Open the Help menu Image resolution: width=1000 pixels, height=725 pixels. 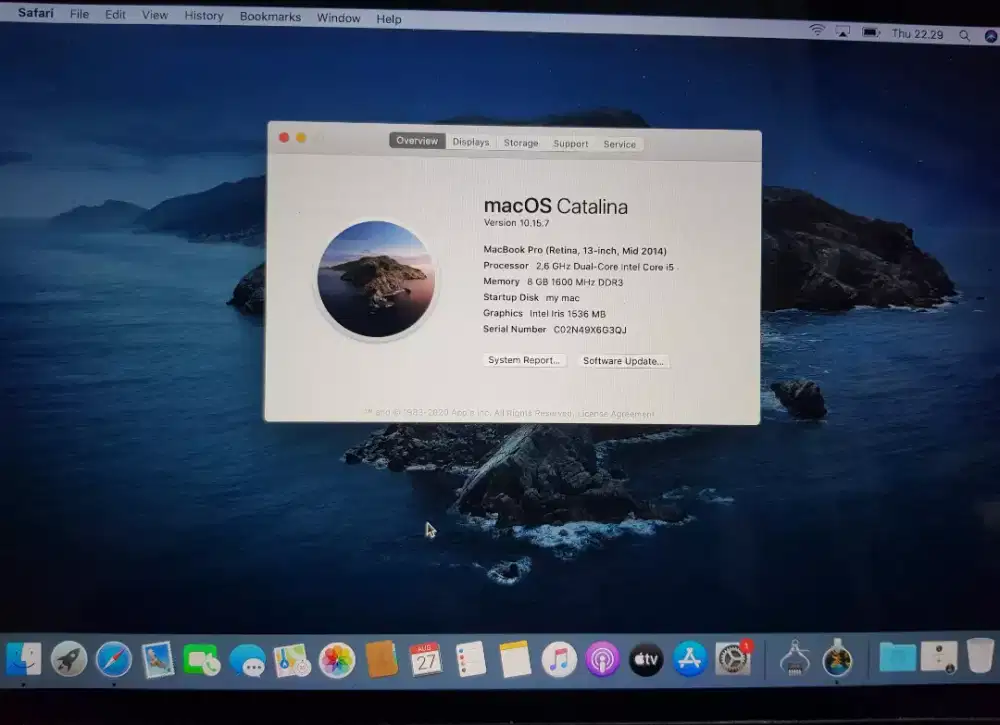388,19
